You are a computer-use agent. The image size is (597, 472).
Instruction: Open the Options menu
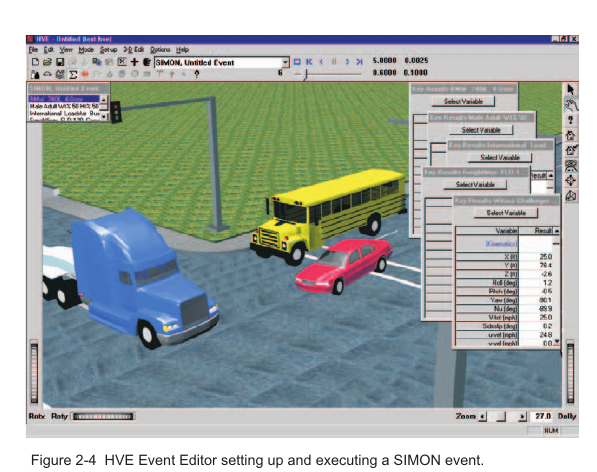(160, 50)
